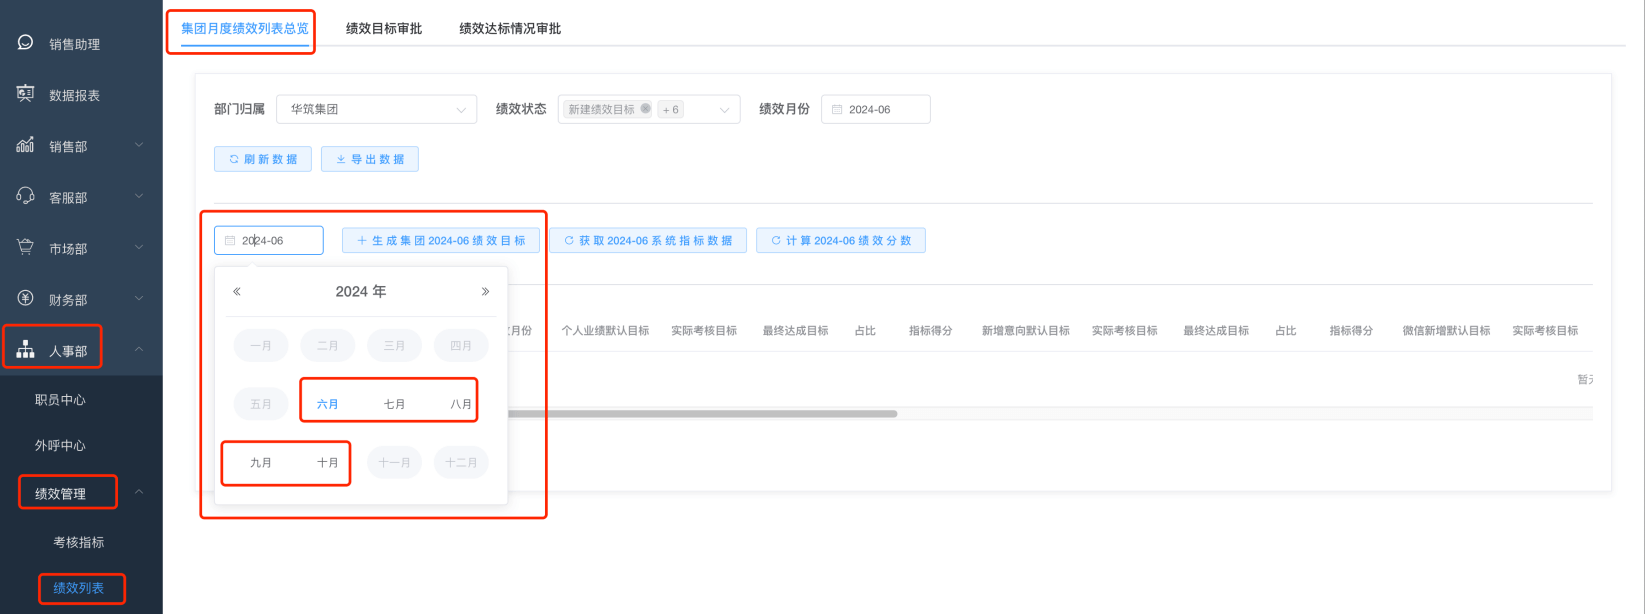The width and height of the screenshot is (1645, 614).
Task: Click the customer service headset icon
Action: 26,196
